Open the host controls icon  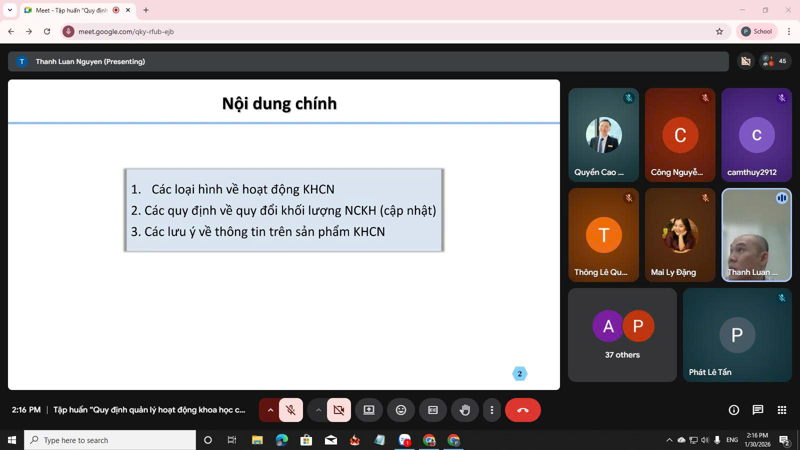coord(781,410)
